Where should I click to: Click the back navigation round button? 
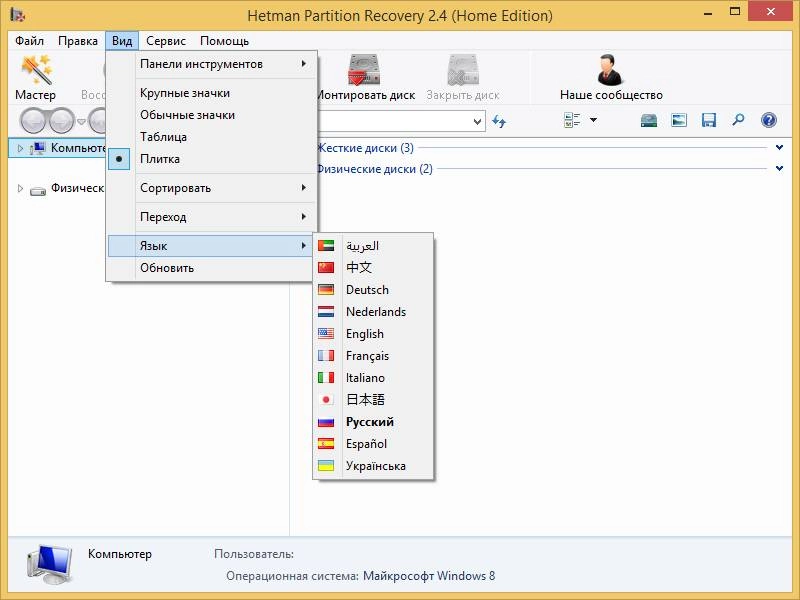(34, 121)
